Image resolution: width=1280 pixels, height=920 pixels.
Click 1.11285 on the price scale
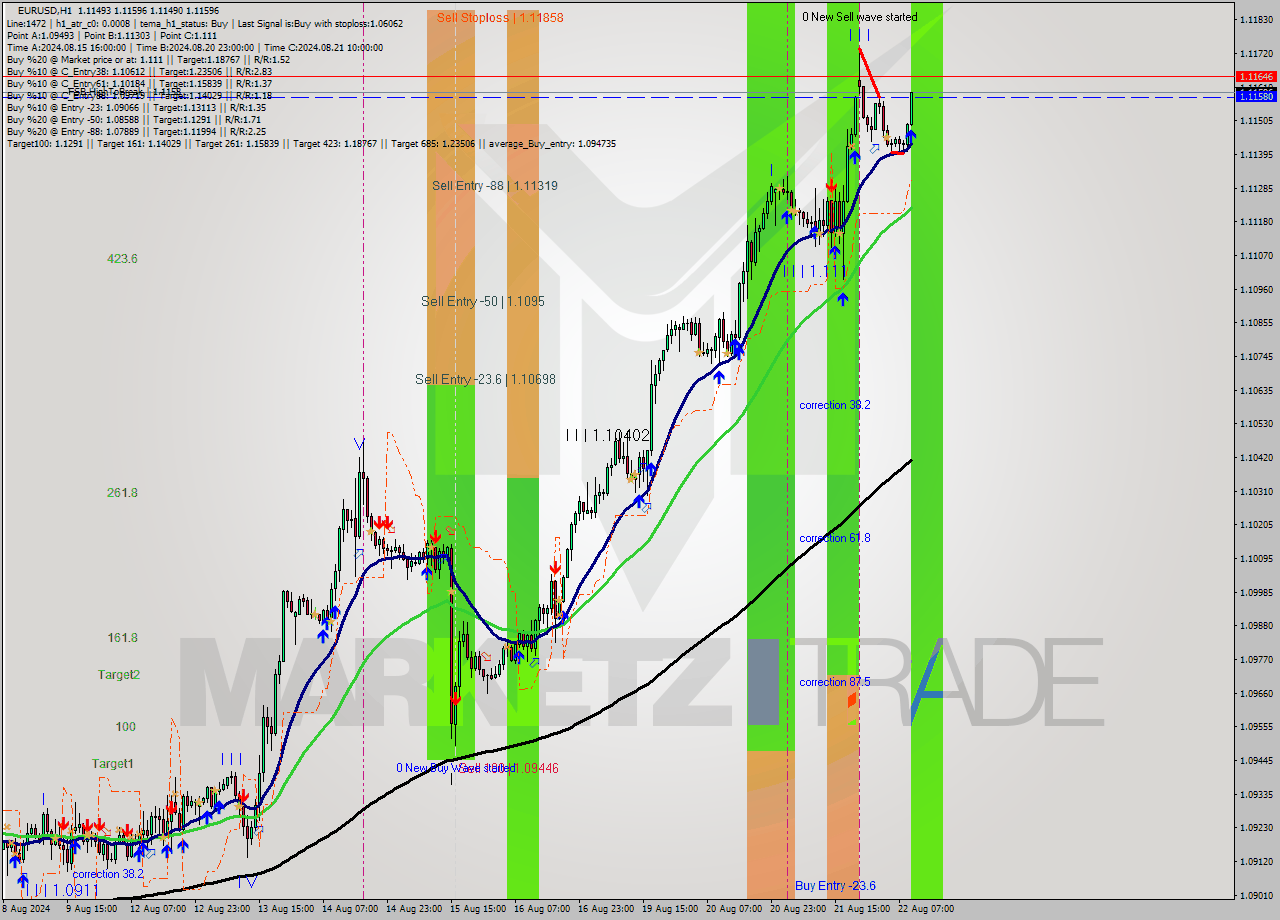point(1256,188)
